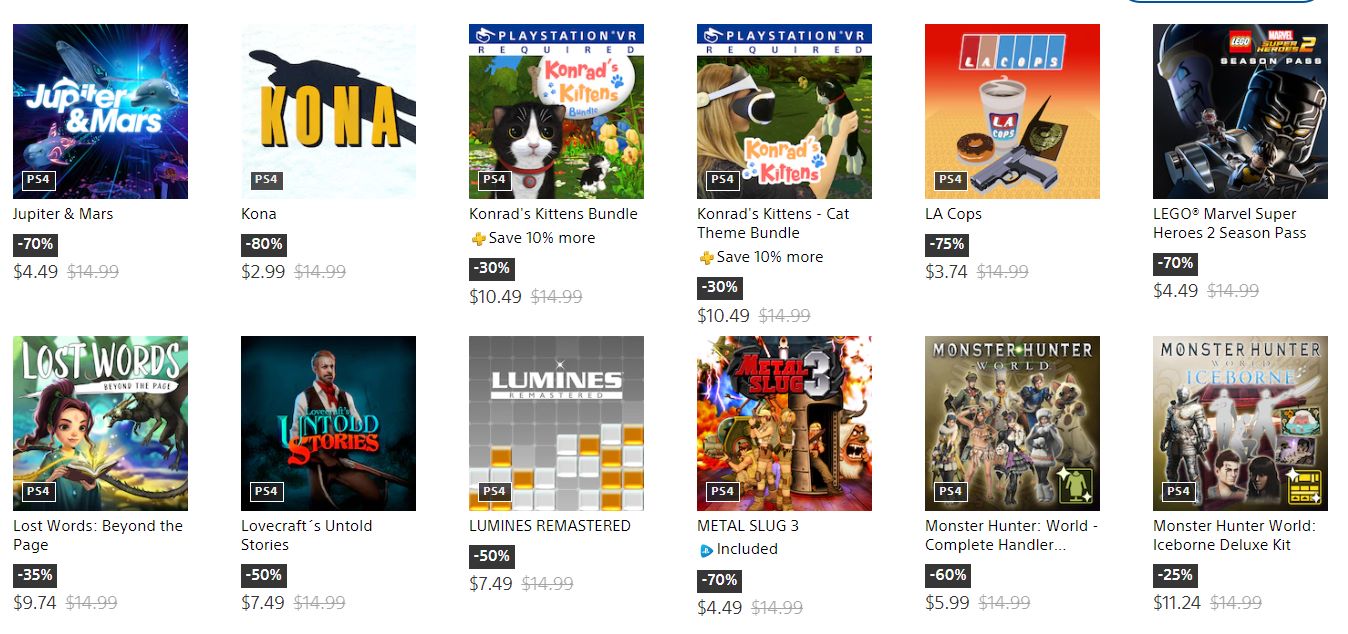Open the Jupiter & Mars cover thumbnail
The width and height of the screenshot is (1348, 634).
pyautogui.click(x=100, y=111)
